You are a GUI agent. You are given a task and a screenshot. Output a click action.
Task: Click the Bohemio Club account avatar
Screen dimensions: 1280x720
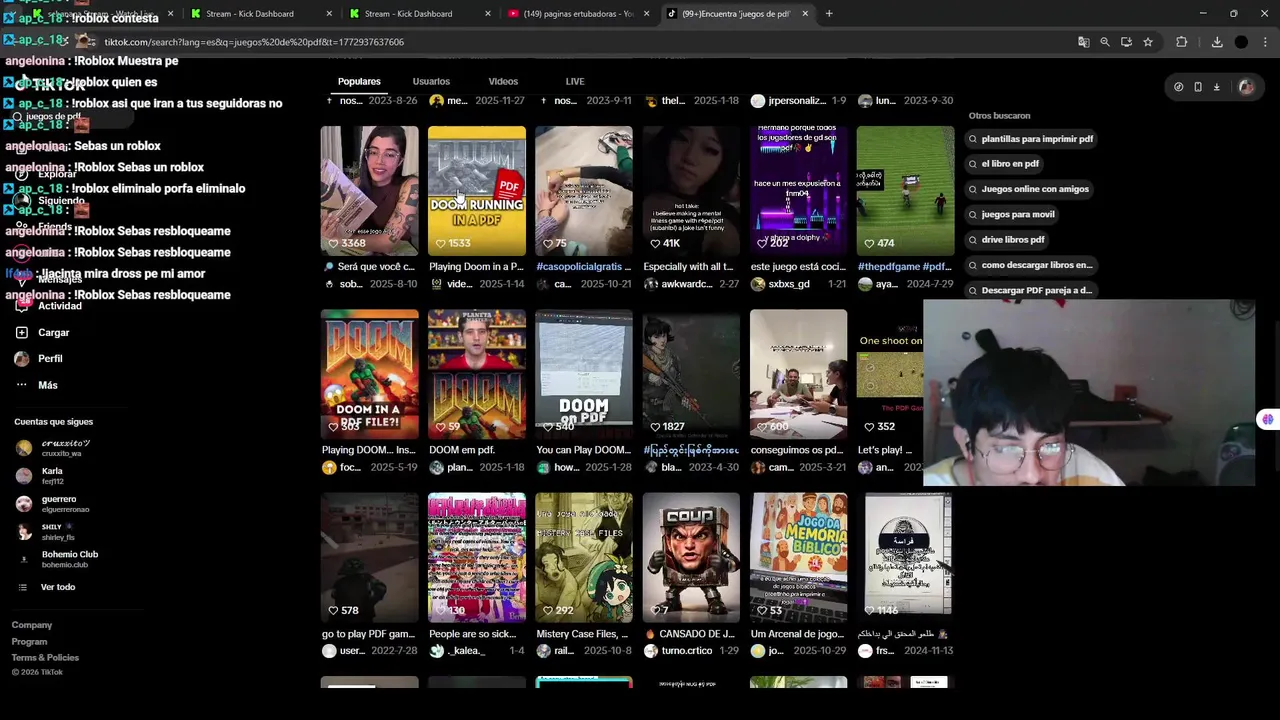click(x=24, y=560)
